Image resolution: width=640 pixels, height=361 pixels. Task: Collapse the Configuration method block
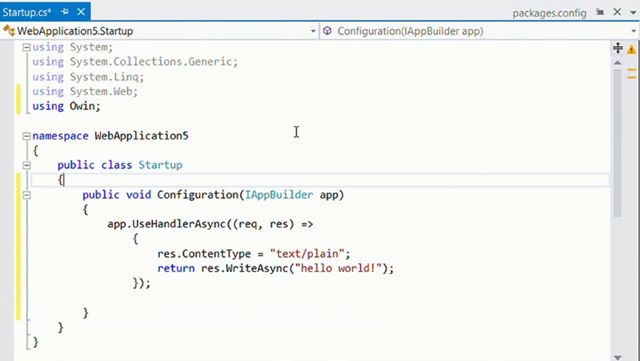[27, 195]
